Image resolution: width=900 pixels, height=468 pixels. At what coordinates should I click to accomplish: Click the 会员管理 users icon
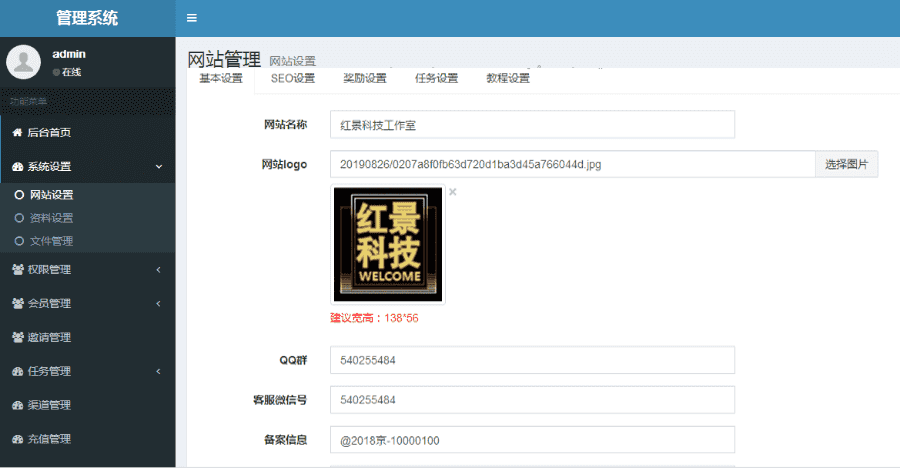click(17, 304)
